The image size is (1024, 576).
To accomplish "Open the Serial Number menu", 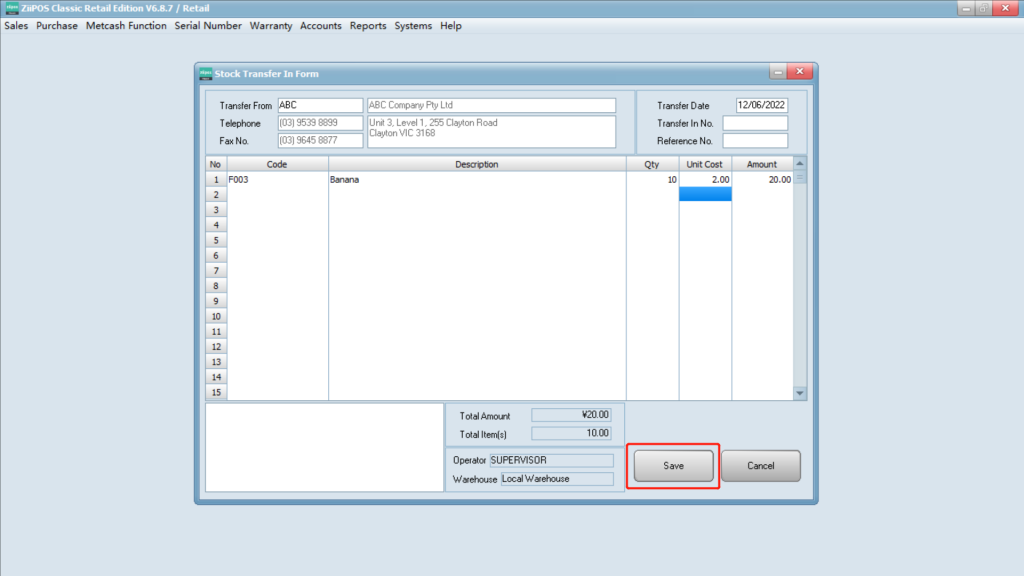I will 208,26.
